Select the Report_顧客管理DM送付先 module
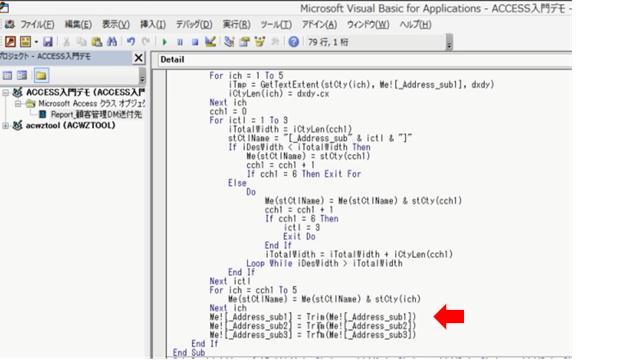Screen dimensions: 640x360 96,115
